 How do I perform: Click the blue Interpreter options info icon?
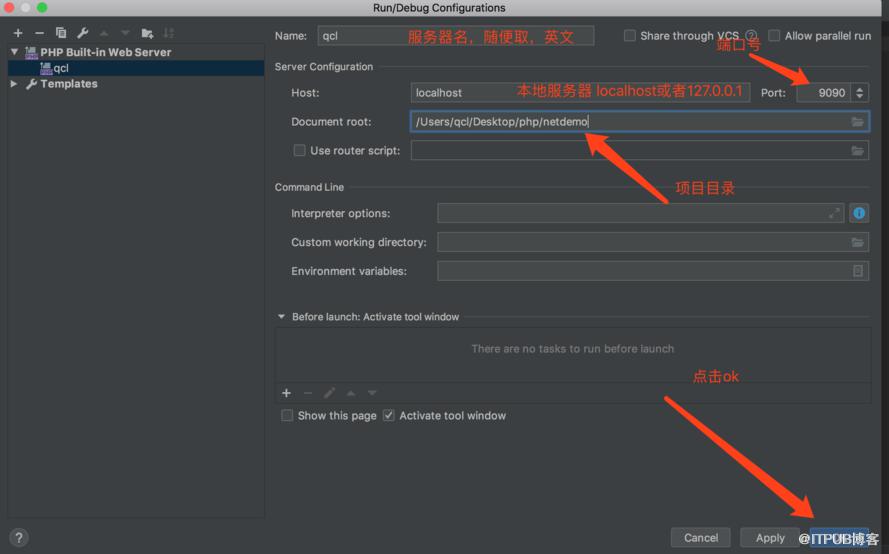[859, 213]
